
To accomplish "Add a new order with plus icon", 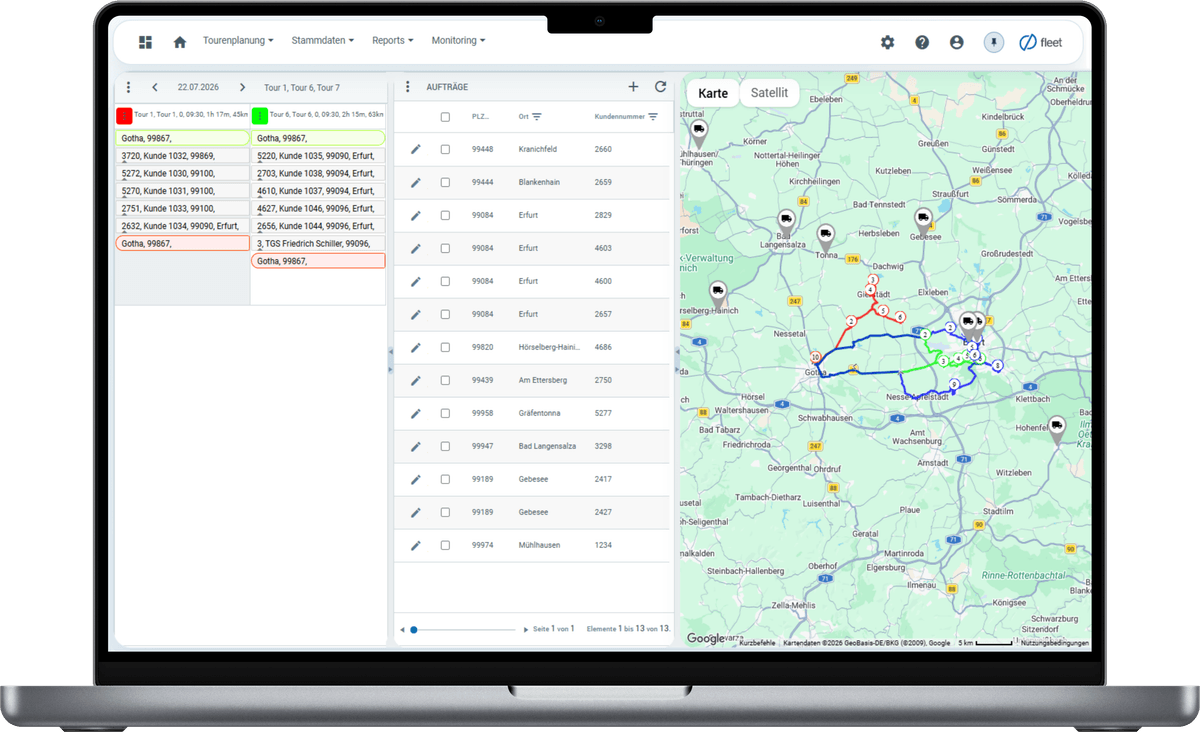I will click(x=633, y=87).
